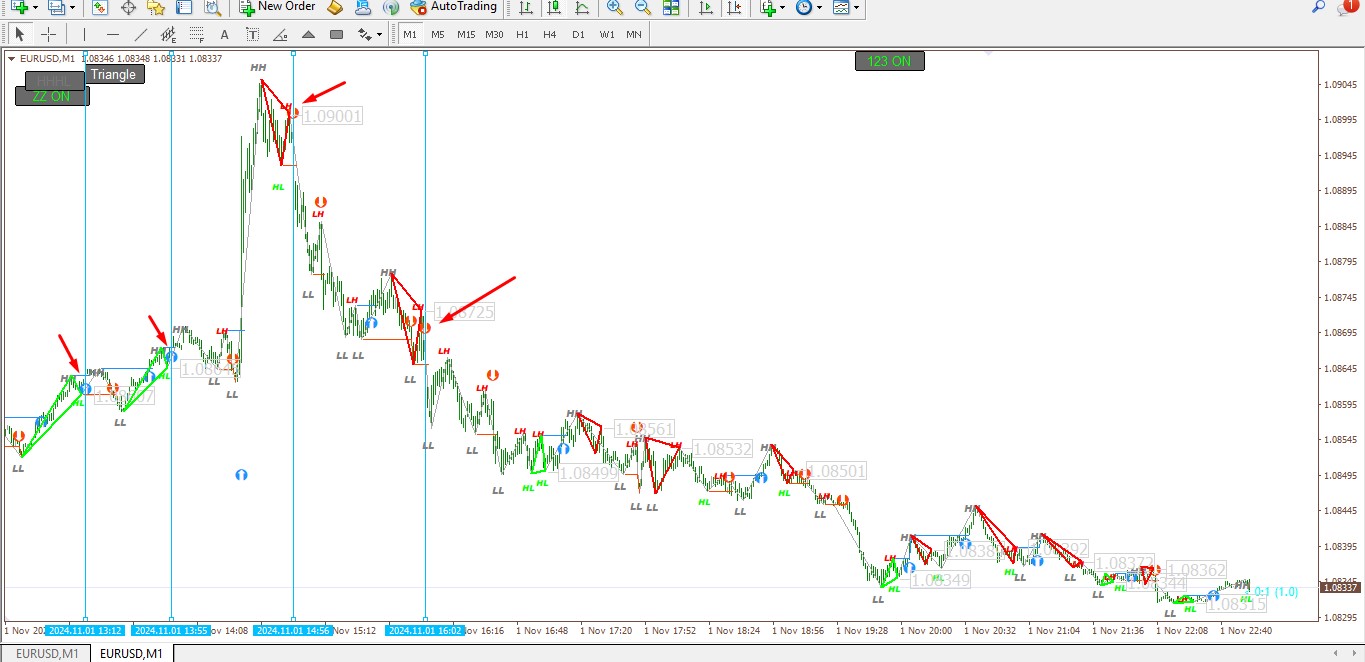Viewport: 1365px width, 662px height.
Task: Expand the templates dropdown
Action: pos(857,8)
